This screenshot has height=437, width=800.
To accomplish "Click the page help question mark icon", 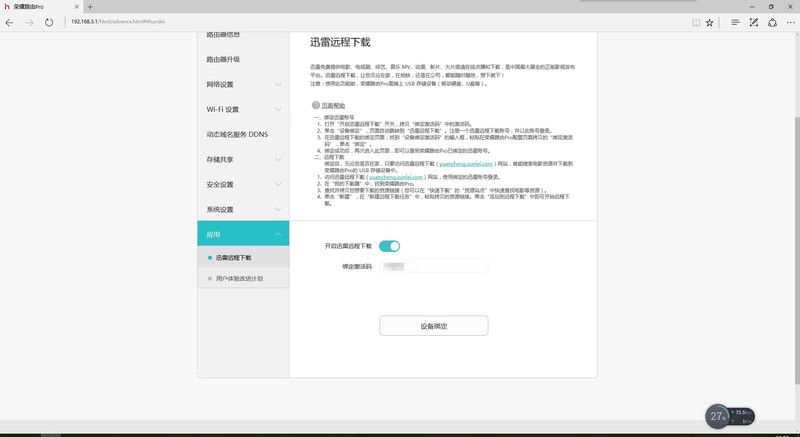I will click(x=315, y=105).
